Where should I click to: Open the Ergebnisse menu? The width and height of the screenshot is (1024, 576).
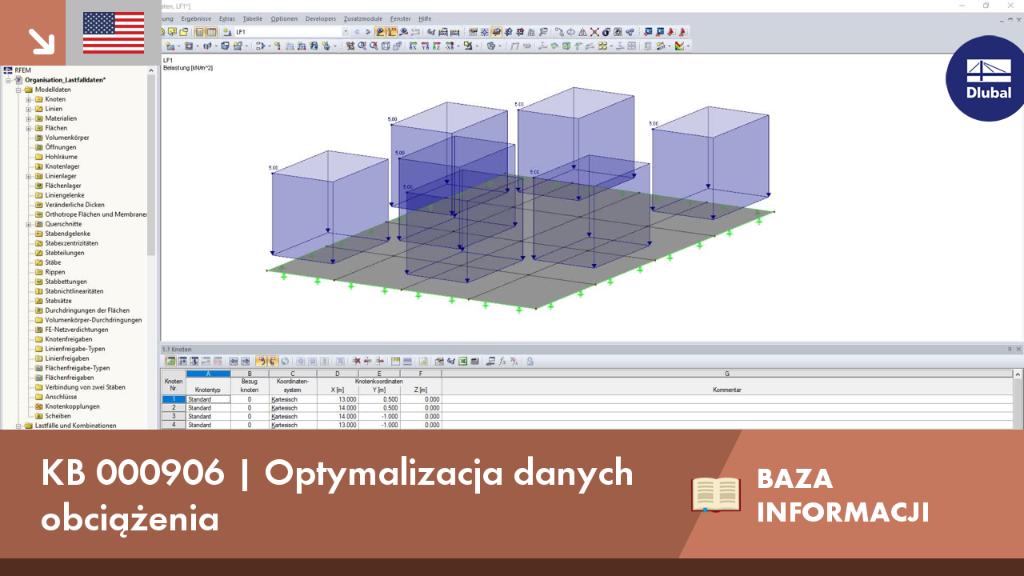pos(196,19)
